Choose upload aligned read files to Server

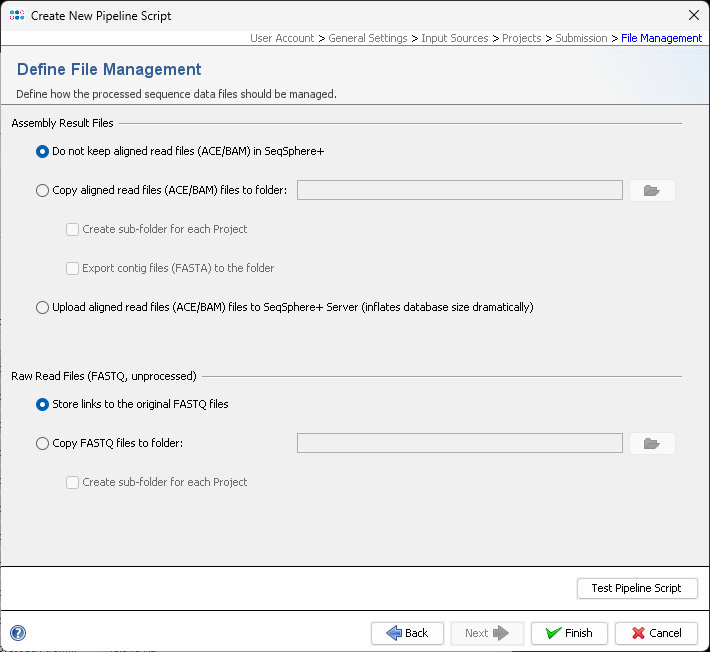tap(42, 308)
